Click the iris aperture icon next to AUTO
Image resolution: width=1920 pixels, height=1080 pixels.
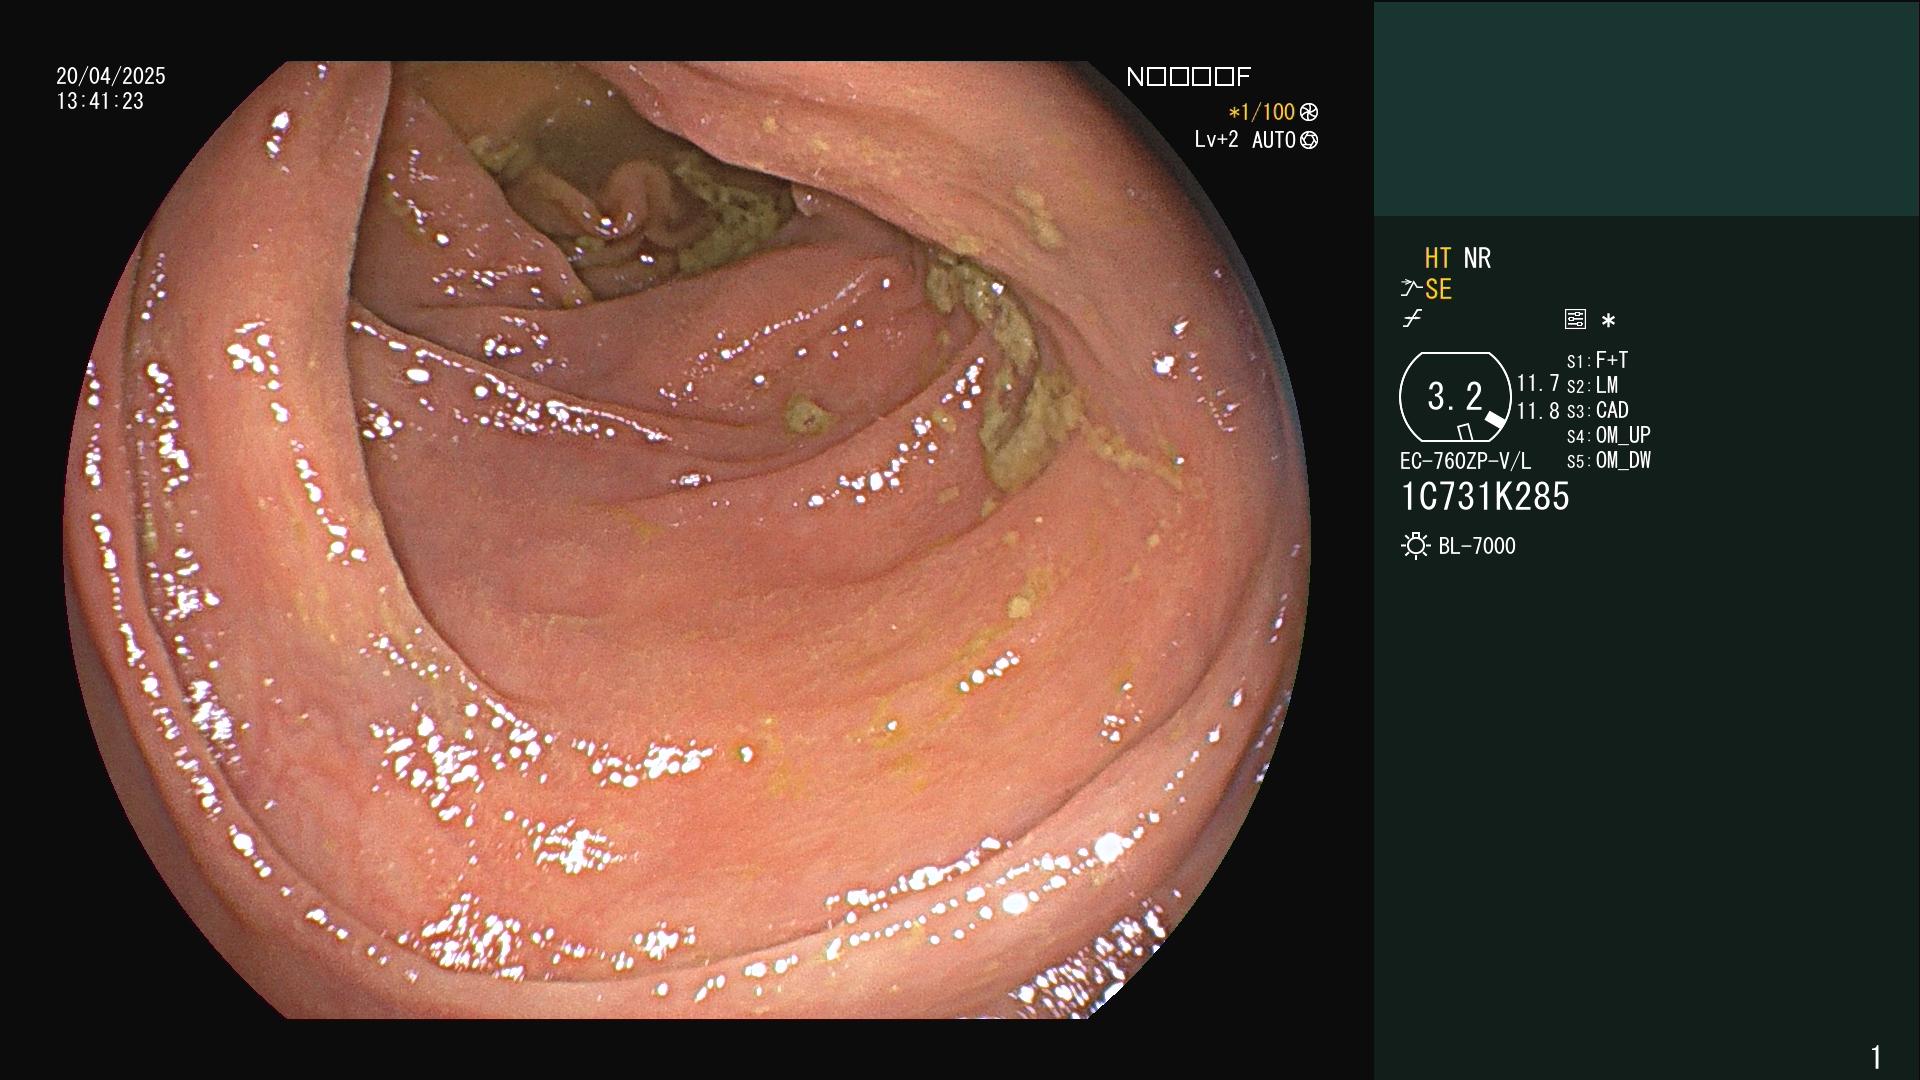coord(1309,140)
